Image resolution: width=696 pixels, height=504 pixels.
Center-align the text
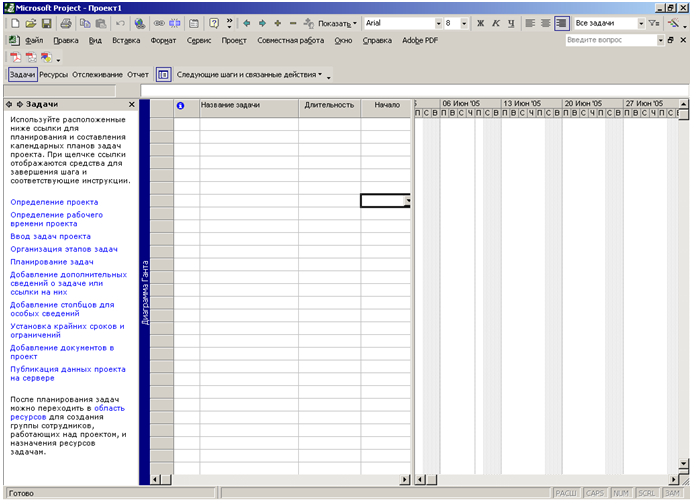click(x=546, y=23)
